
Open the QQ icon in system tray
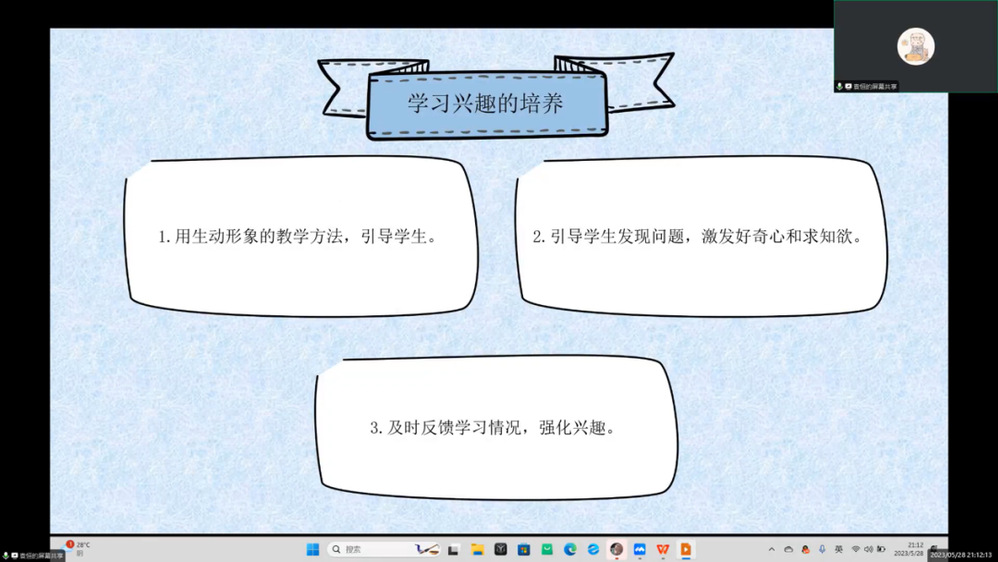805,549
